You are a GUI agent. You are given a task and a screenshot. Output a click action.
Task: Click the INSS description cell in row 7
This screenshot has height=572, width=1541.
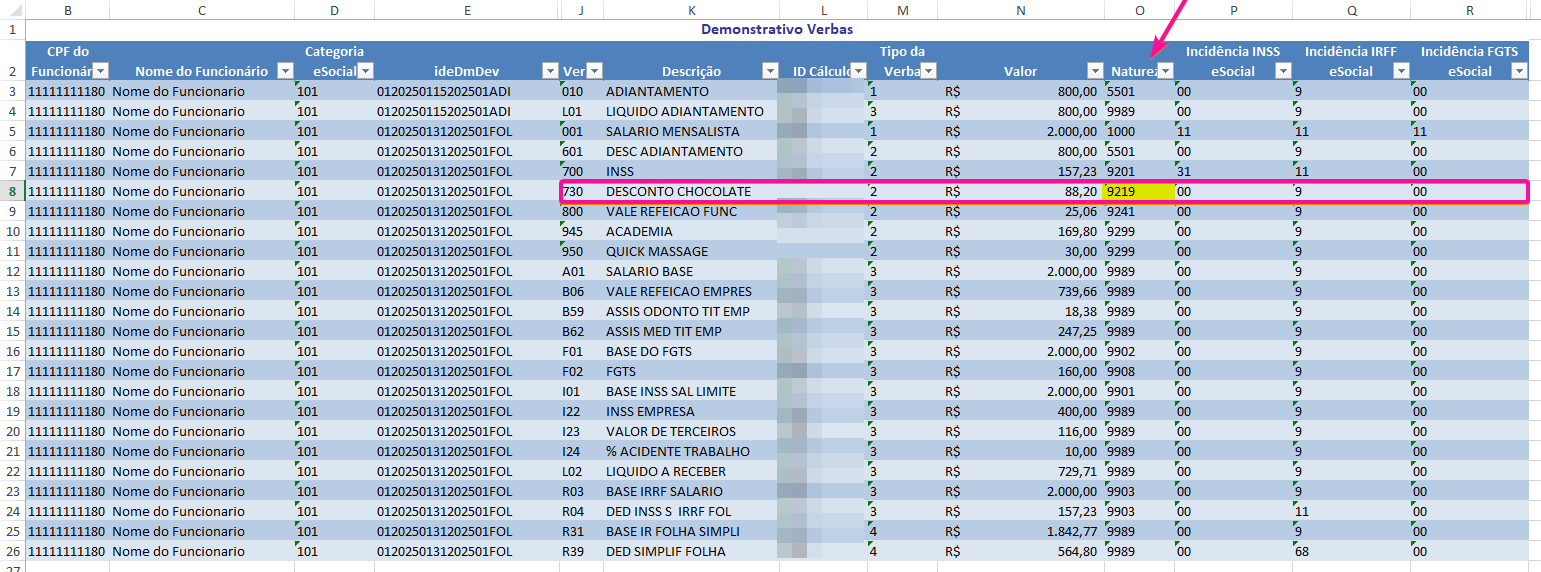tap(692, 171)
